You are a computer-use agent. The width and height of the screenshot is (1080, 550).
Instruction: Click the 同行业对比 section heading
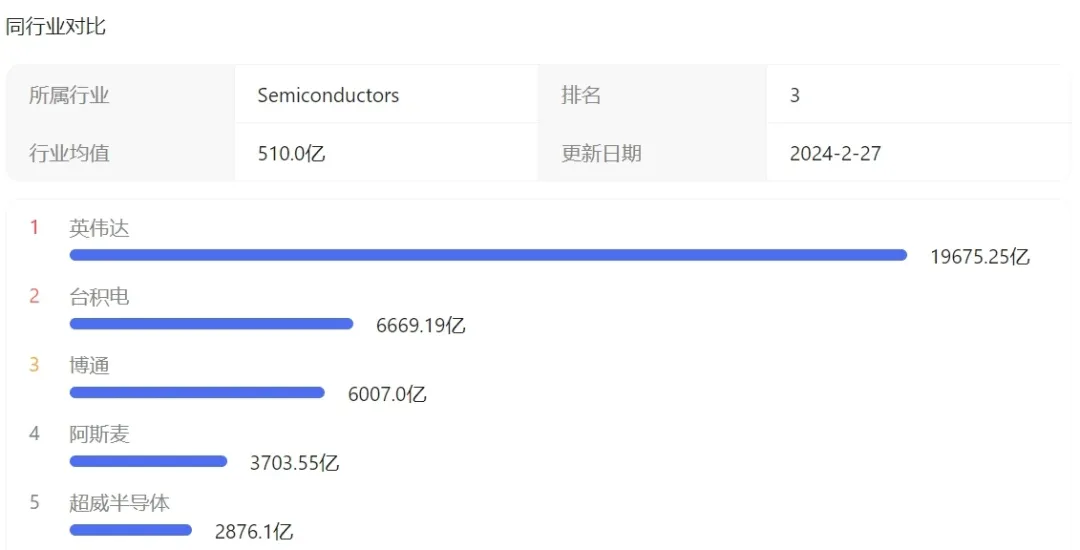[x=56, y=27]
